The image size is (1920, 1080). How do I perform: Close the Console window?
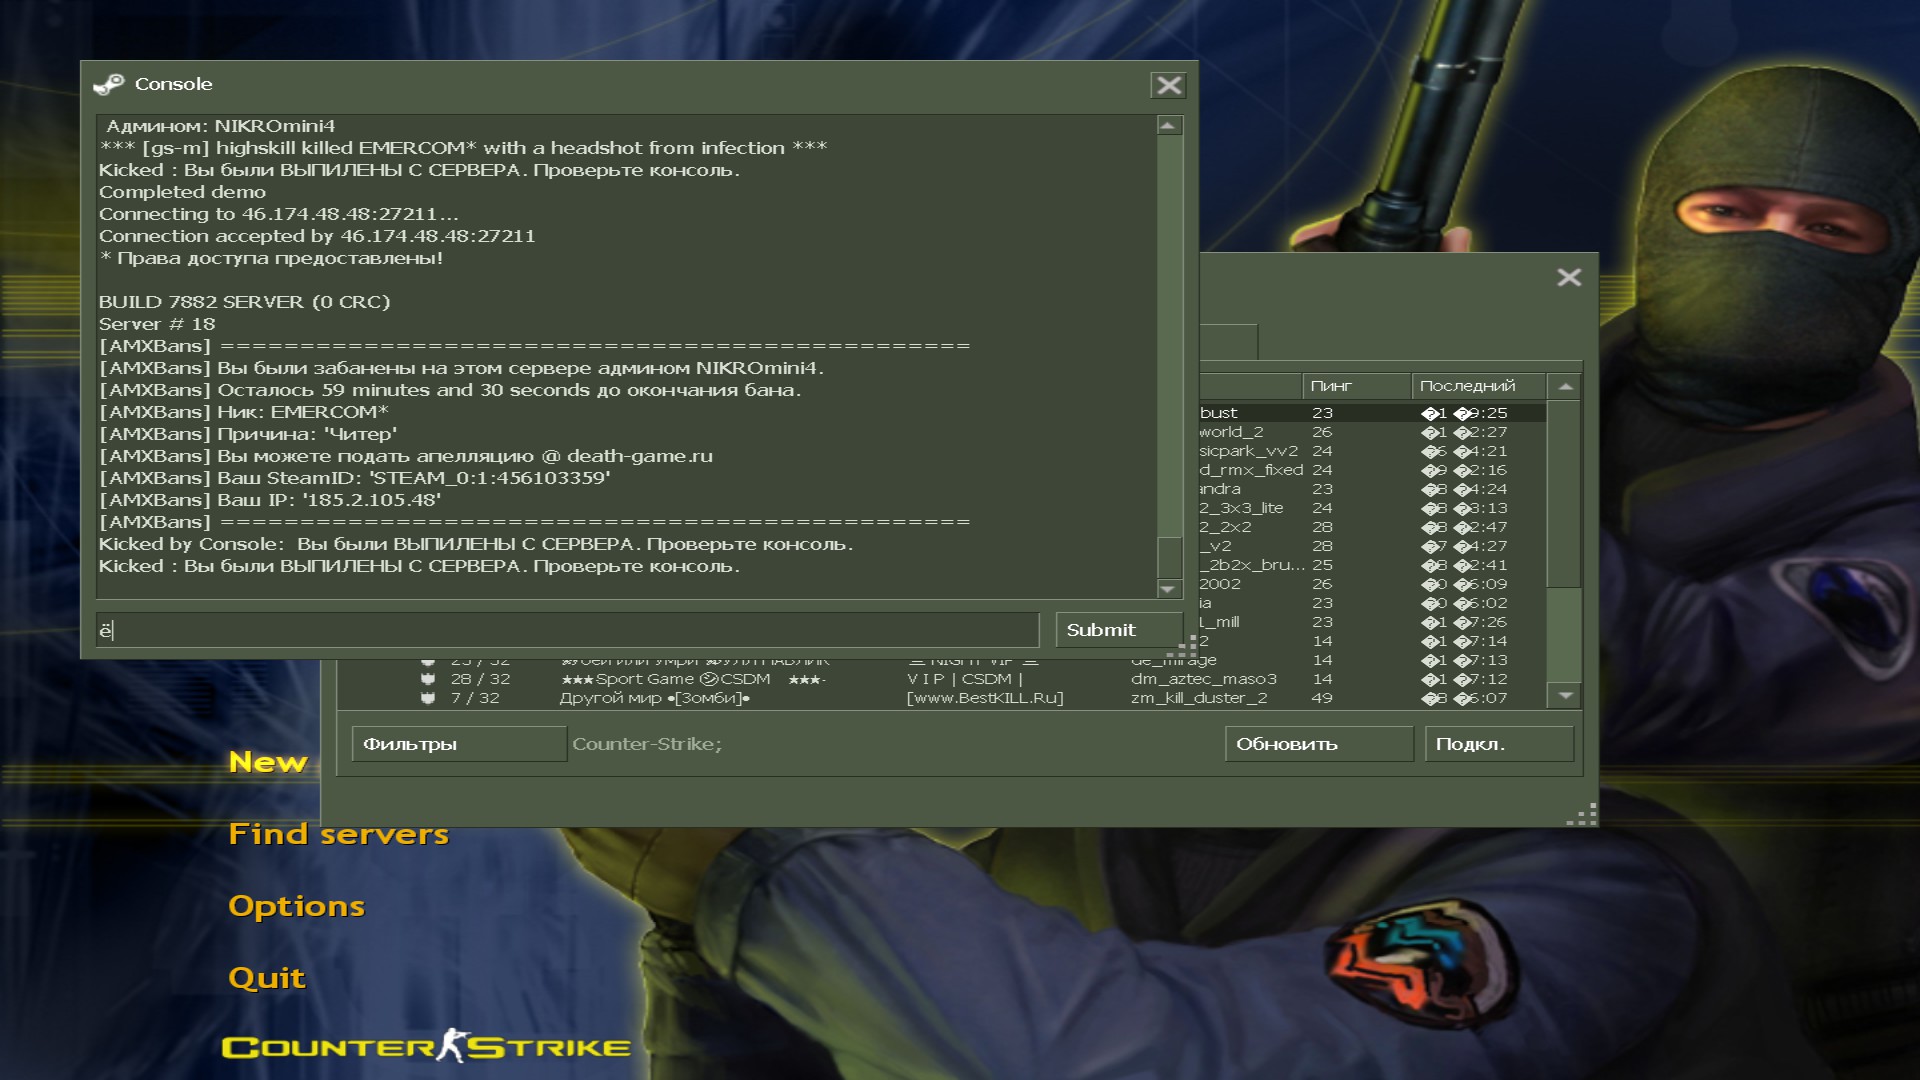[x=1168, y=85]
